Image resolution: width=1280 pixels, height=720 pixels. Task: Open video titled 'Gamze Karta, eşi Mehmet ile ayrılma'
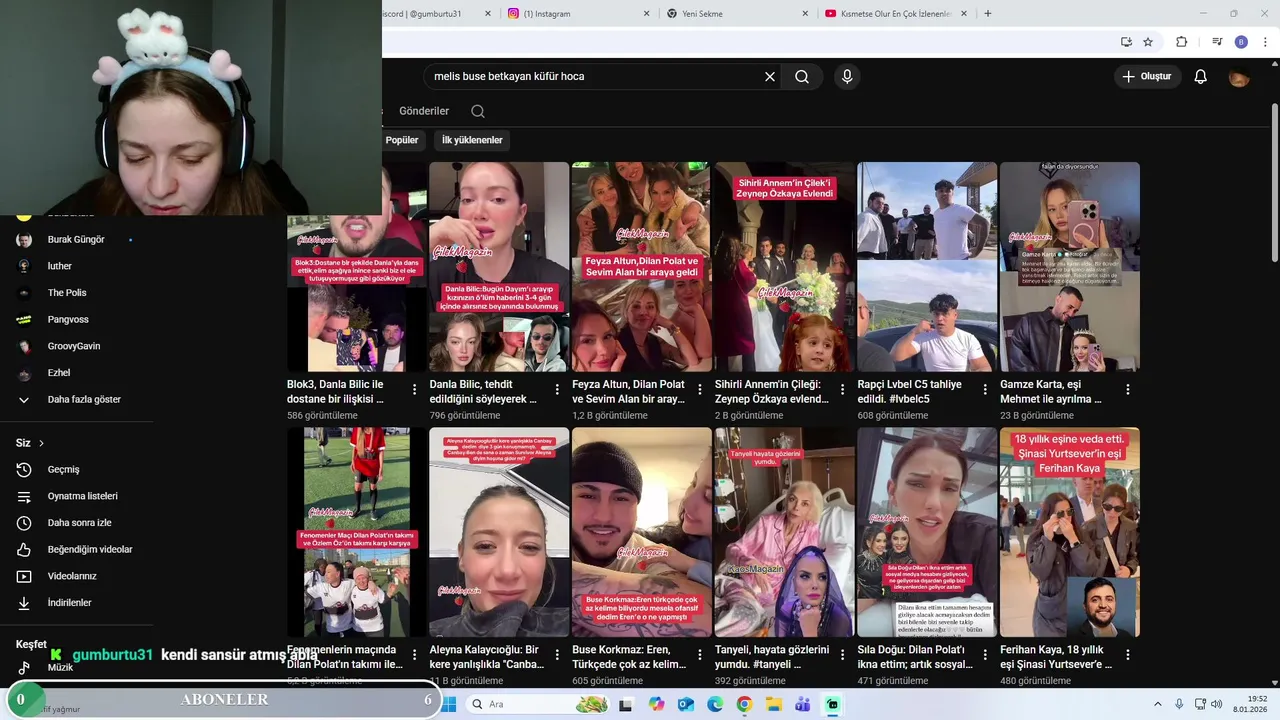pyautogui.click(x=1051, y=391)
